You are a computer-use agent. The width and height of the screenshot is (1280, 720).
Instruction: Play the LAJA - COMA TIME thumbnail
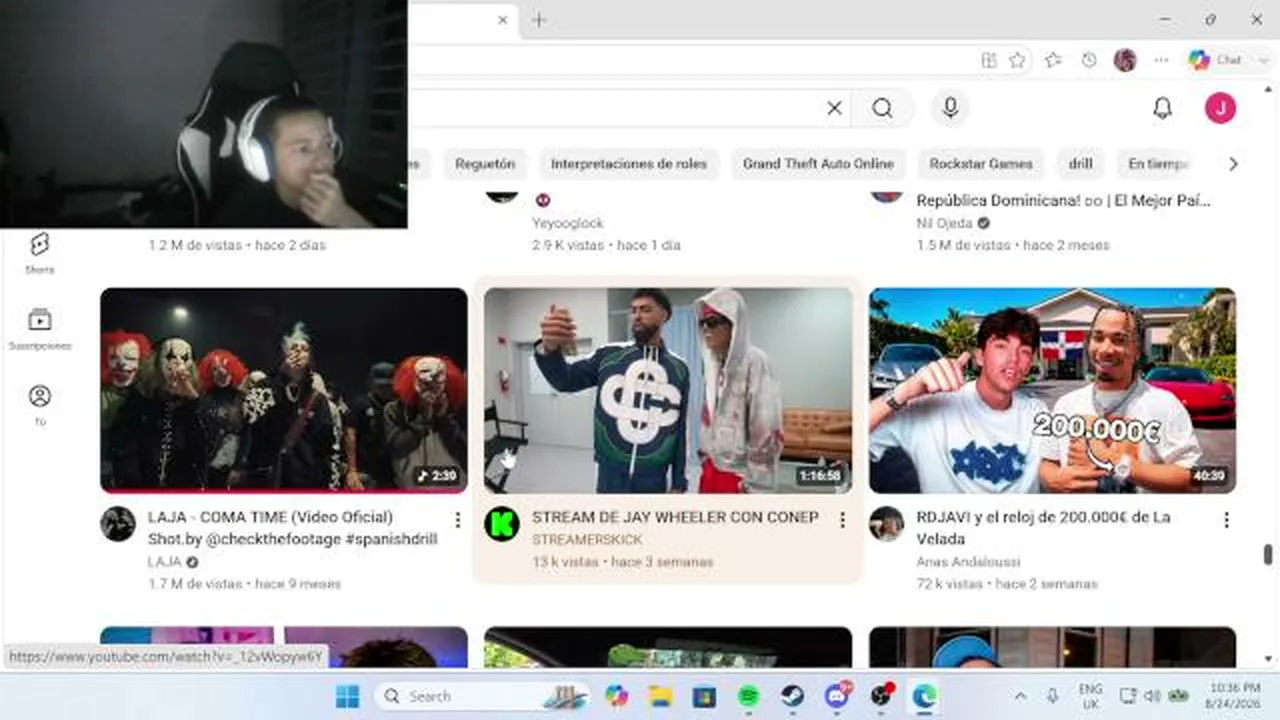pyautogui.click(x=284, y=390)
